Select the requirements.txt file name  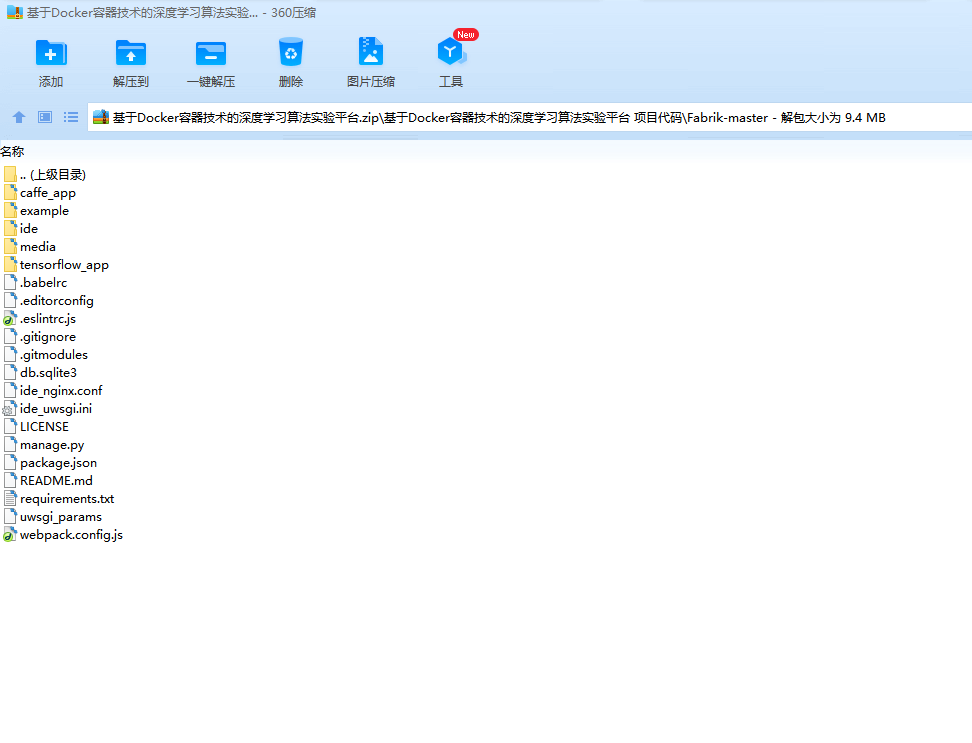(67, 499)
